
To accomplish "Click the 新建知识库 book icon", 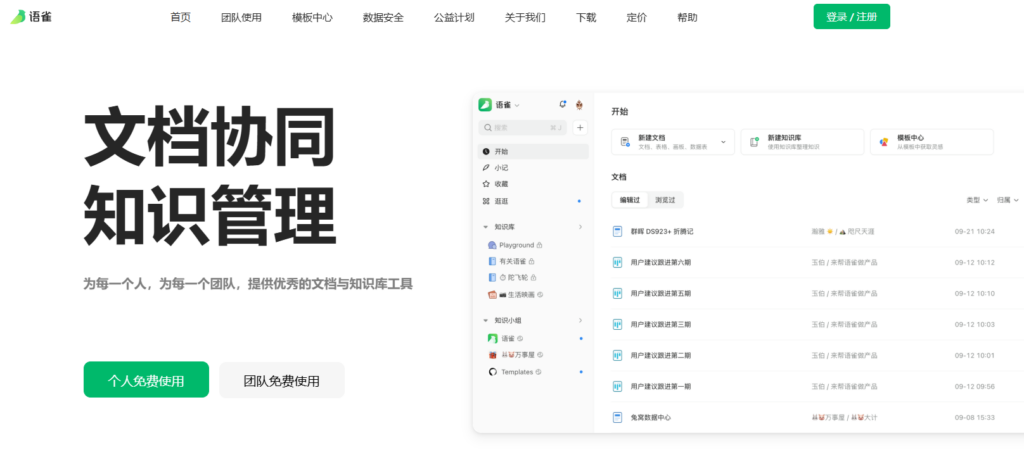I will pos(755,142).
